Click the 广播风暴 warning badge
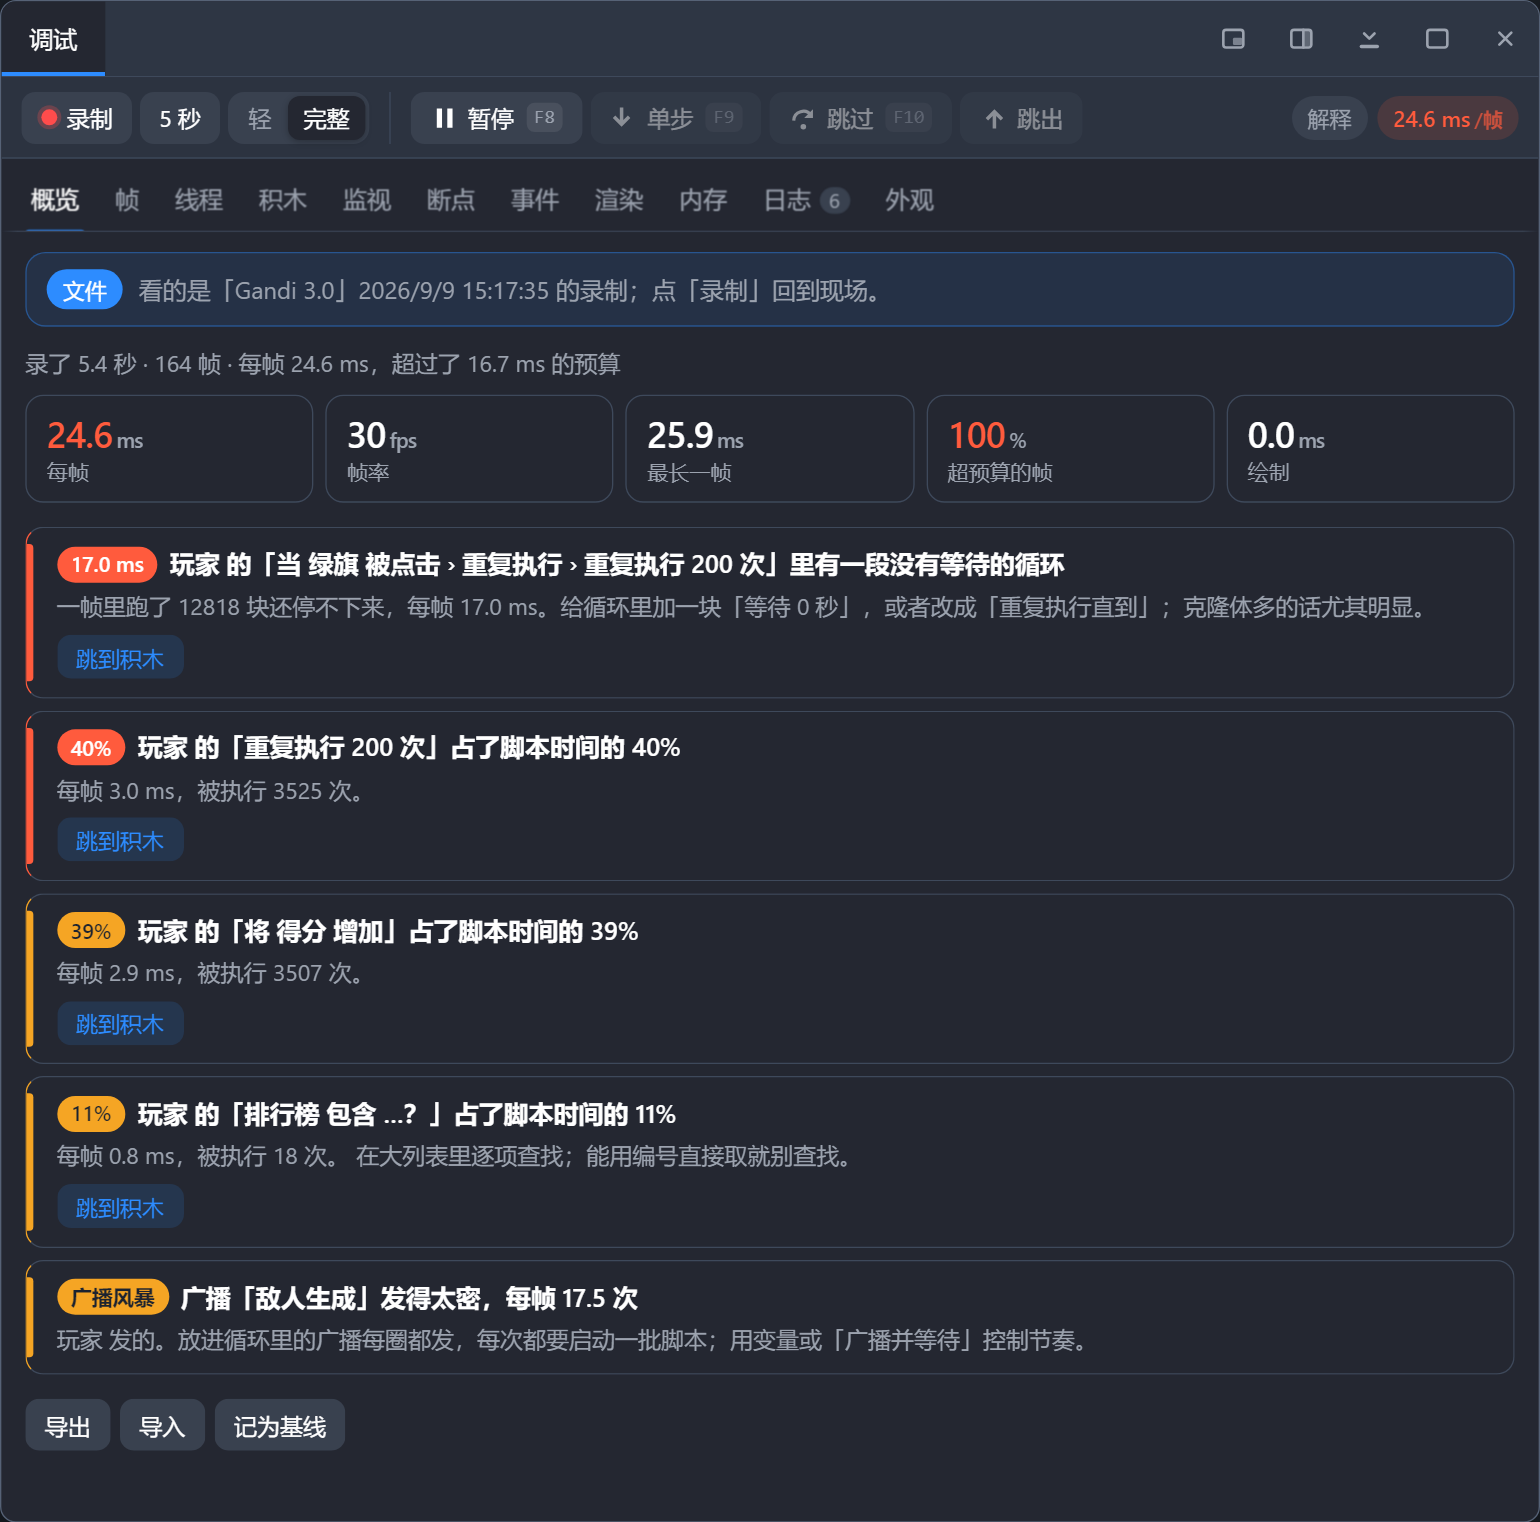Image resolution: width=1540 pixels, height=1522 pixels. [x=113, y=1297]
